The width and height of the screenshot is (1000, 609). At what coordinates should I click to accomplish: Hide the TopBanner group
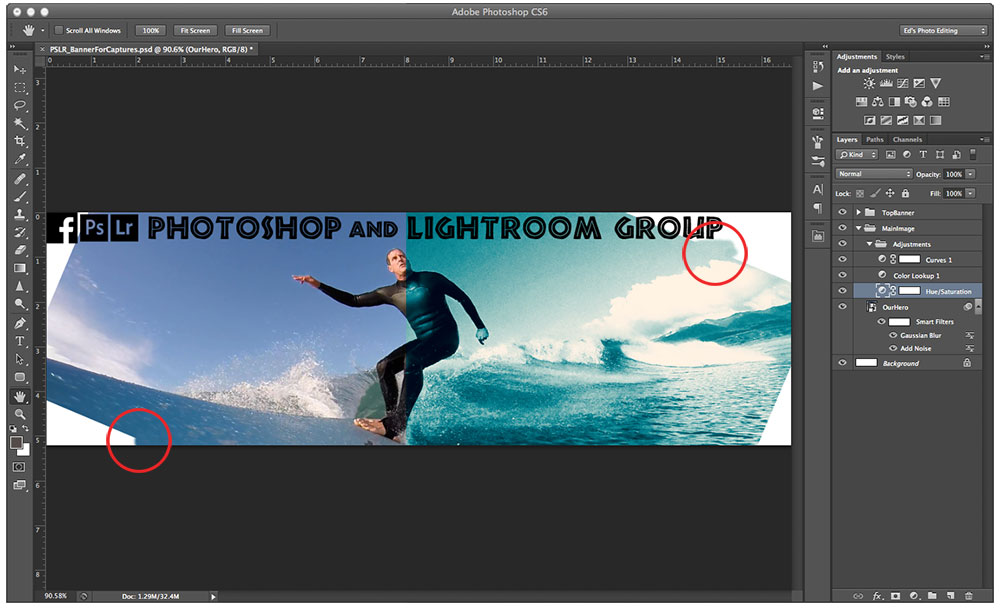click(842, 212)
